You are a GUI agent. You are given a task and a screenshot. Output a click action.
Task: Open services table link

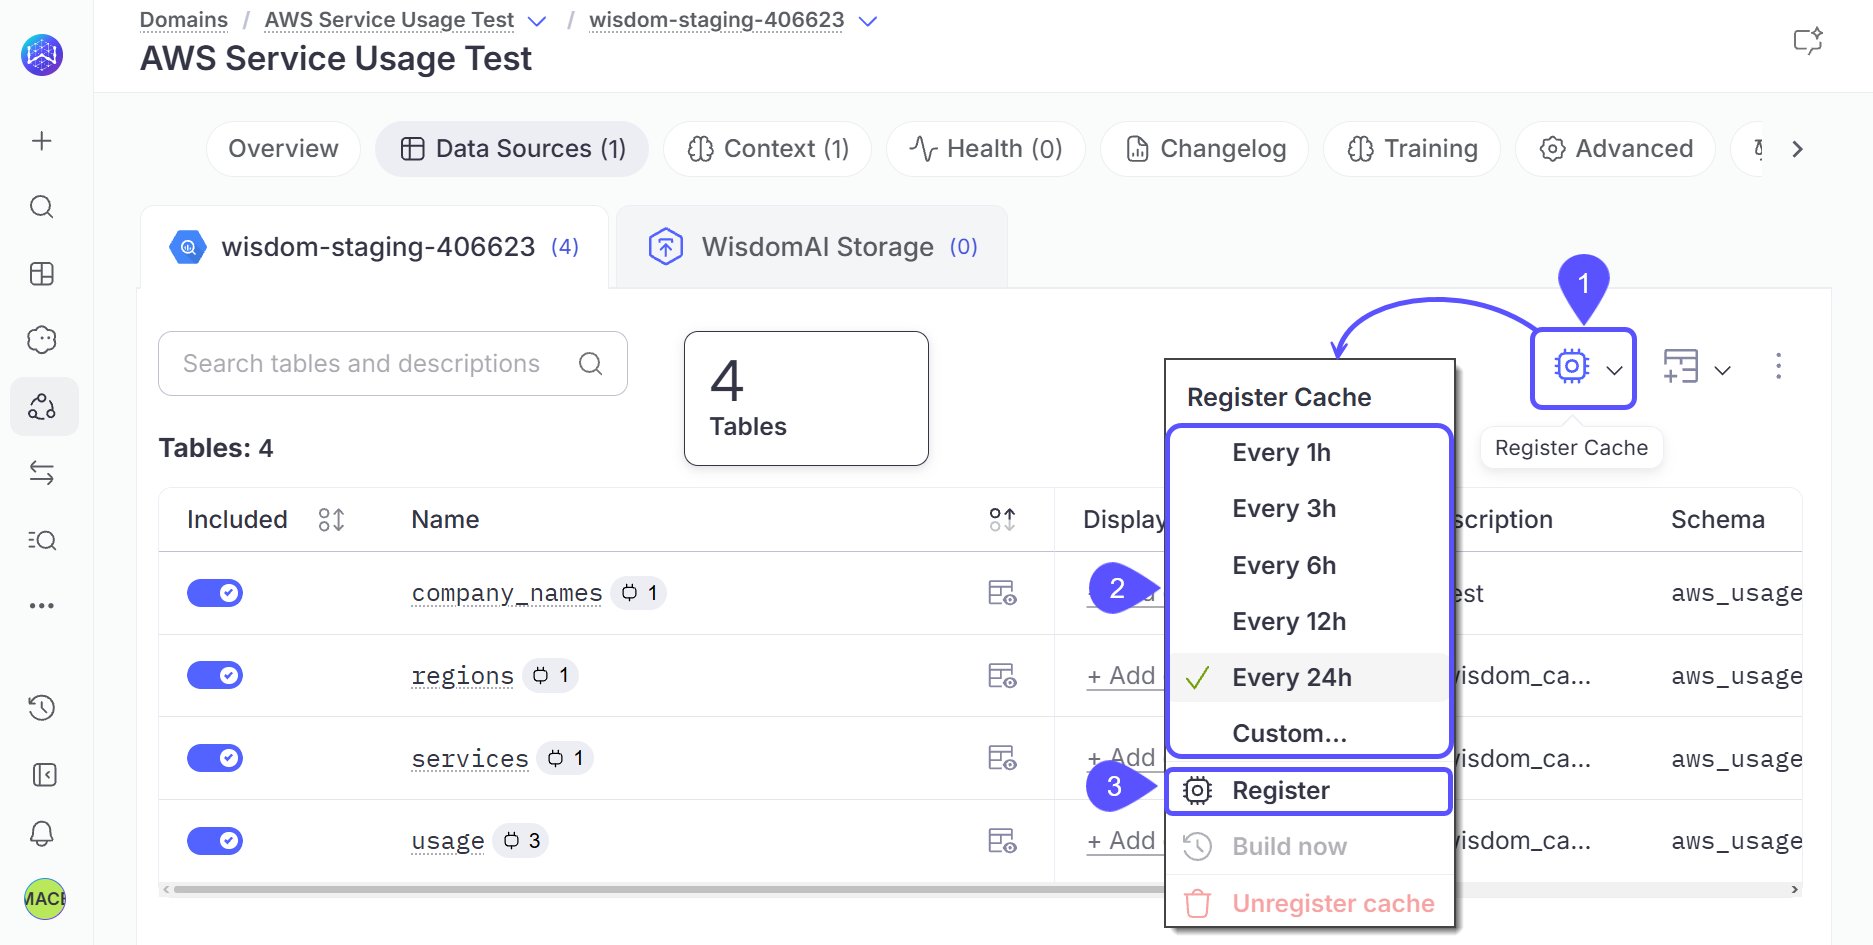tap(470, 759)
